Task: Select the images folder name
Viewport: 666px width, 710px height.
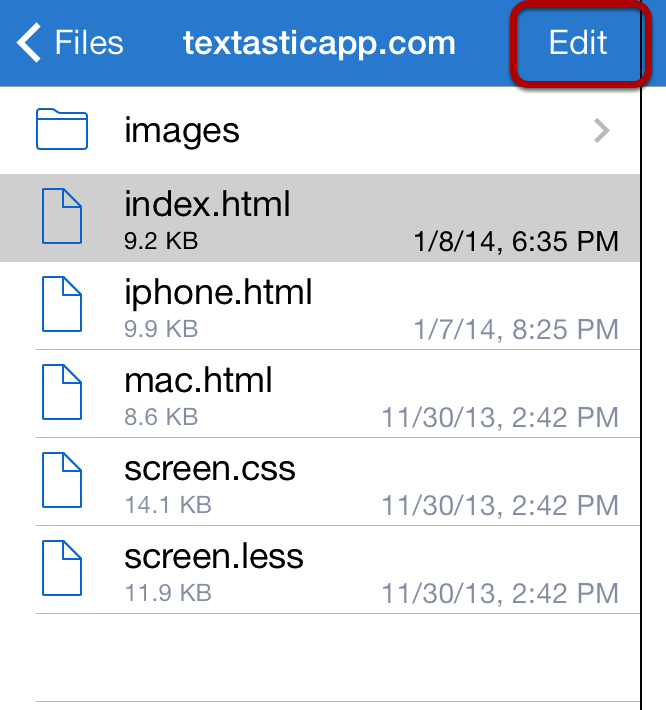Action: click(182, 131)
